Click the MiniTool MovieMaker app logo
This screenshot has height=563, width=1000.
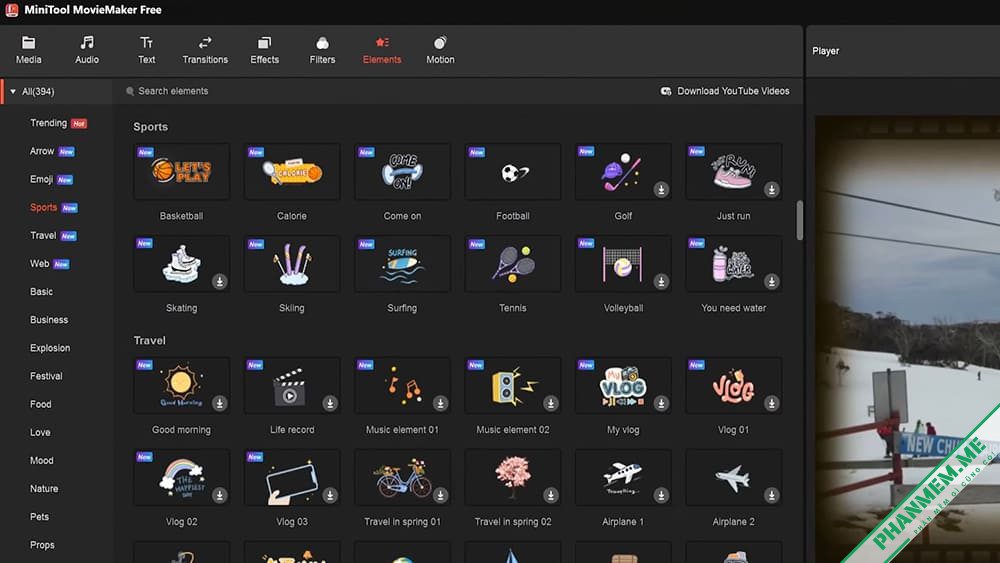pos(11,10)
